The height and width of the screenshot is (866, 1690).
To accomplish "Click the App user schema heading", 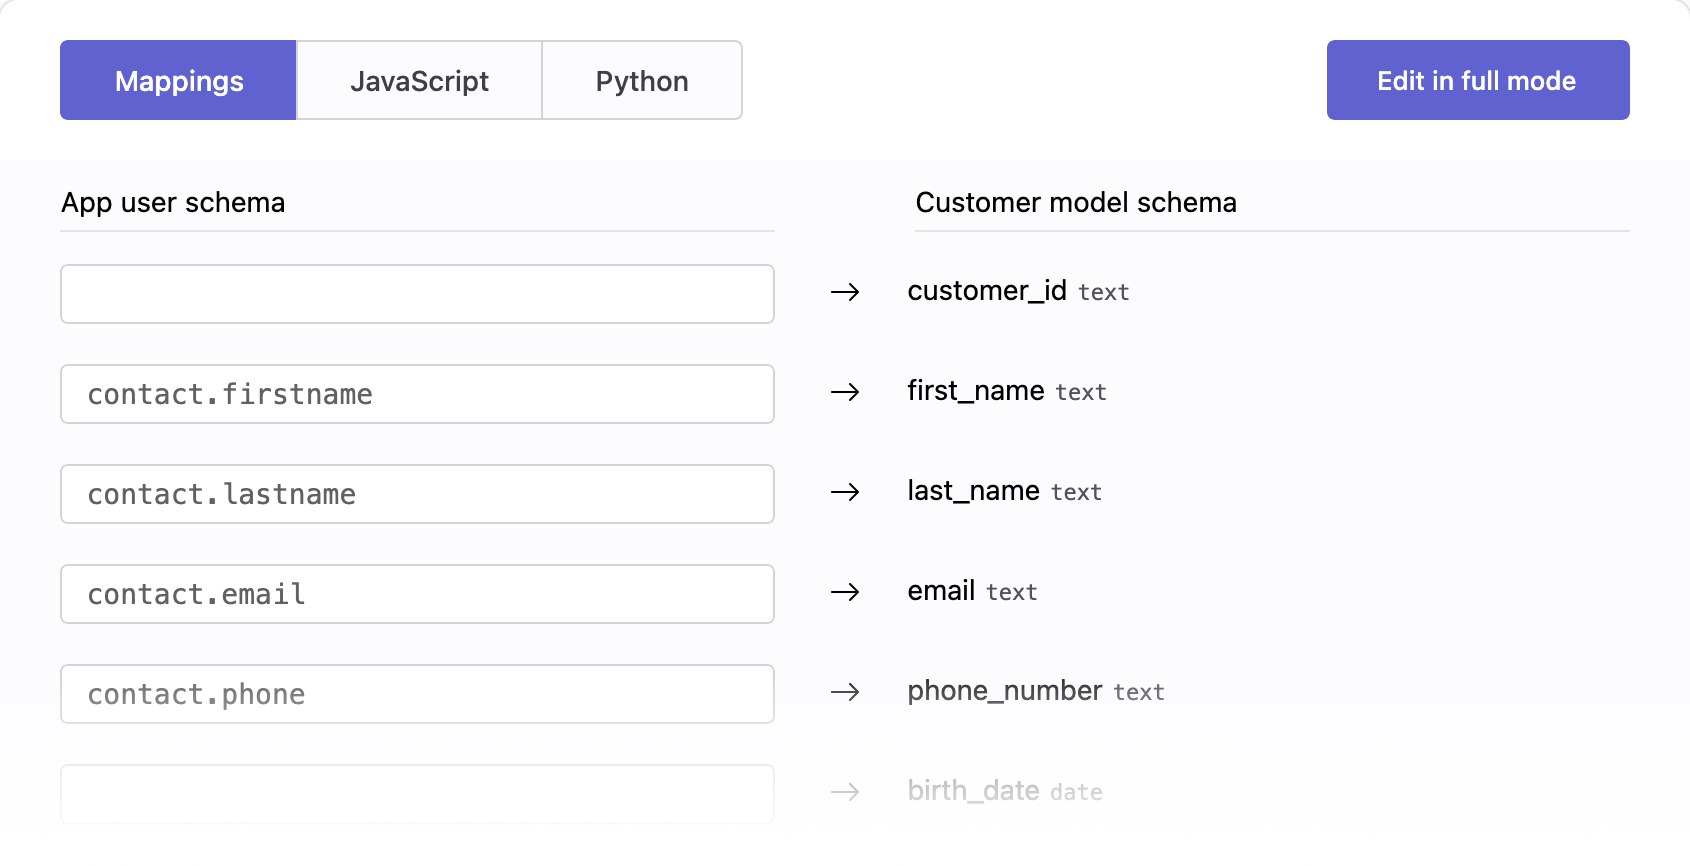I will 173,203.
